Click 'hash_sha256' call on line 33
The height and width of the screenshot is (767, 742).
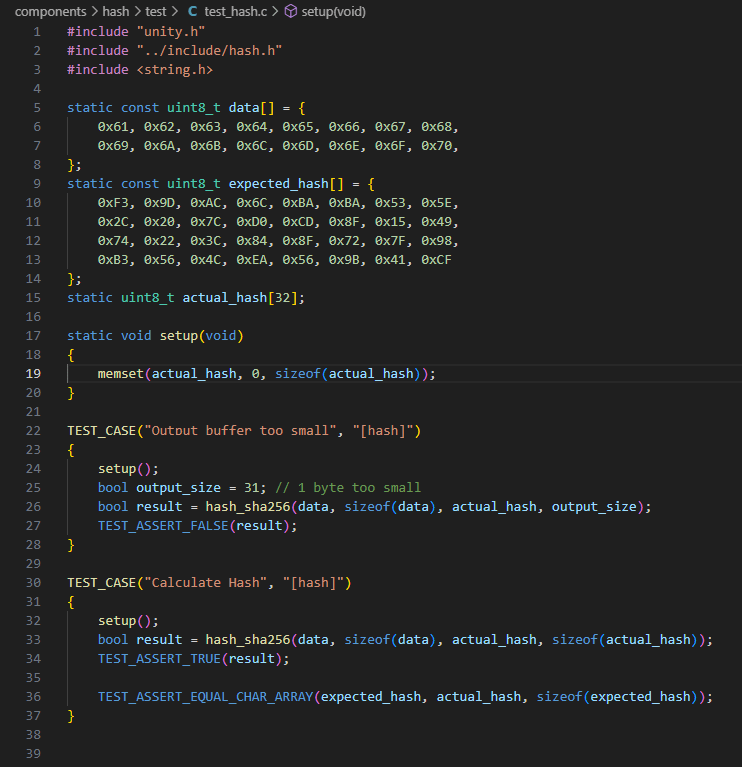(x=247, y=640)
